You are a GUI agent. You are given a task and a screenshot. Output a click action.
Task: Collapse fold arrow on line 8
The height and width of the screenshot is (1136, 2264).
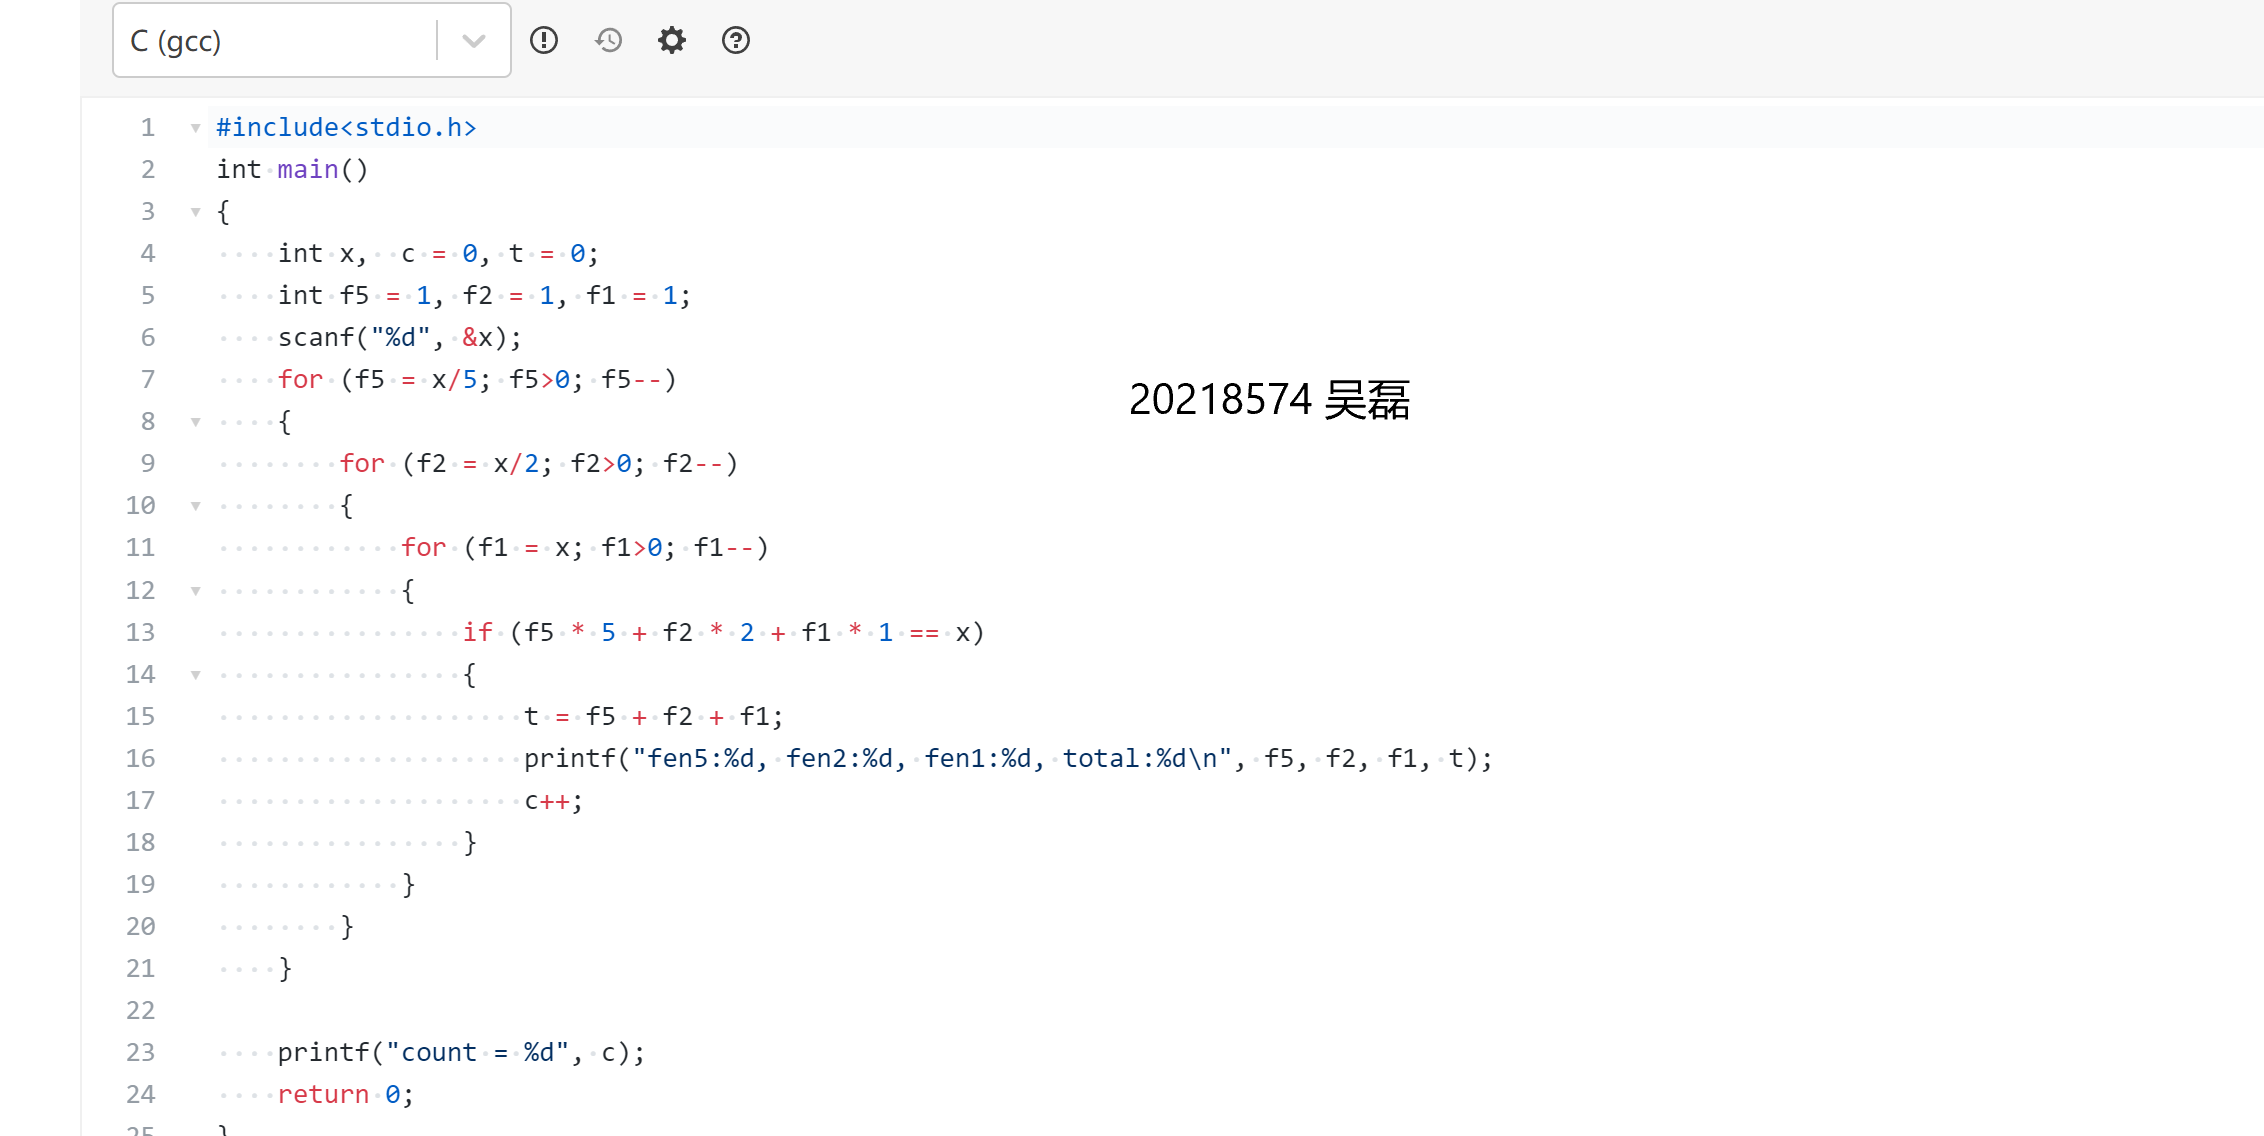click(x=196, y=422)
